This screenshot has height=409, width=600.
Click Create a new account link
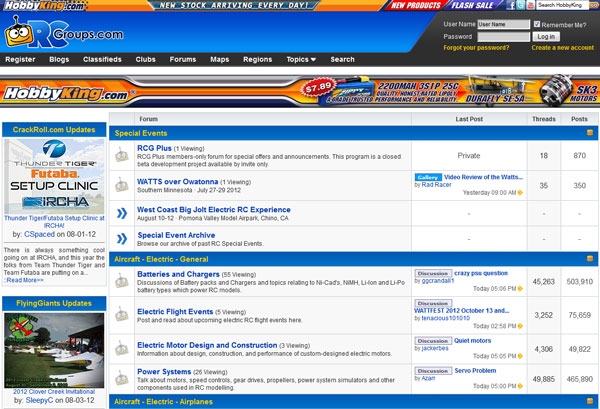click(562, 48)
